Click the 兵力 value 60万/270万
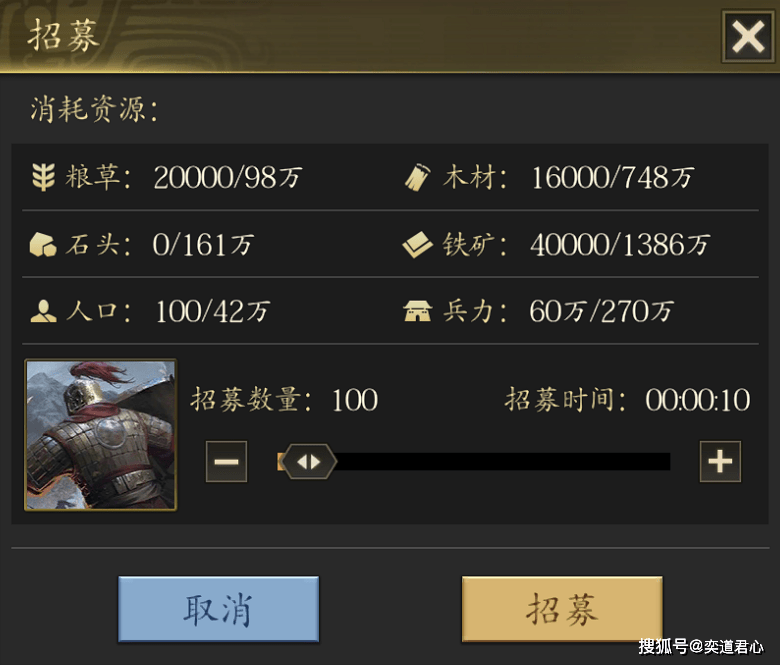Image resolution: width=780 pixels, height=665 pixels. (601, 312)
